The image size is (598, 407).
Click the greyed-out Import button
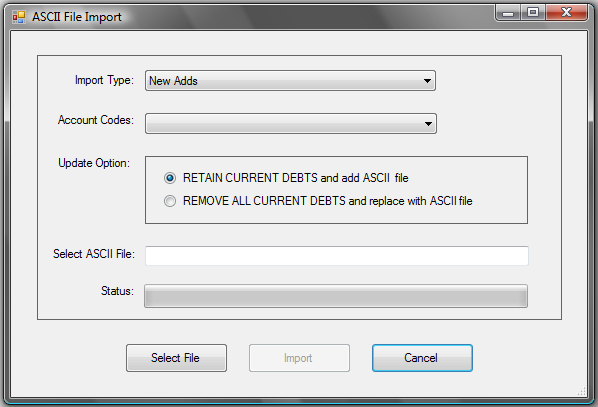[x=299, y=358]
